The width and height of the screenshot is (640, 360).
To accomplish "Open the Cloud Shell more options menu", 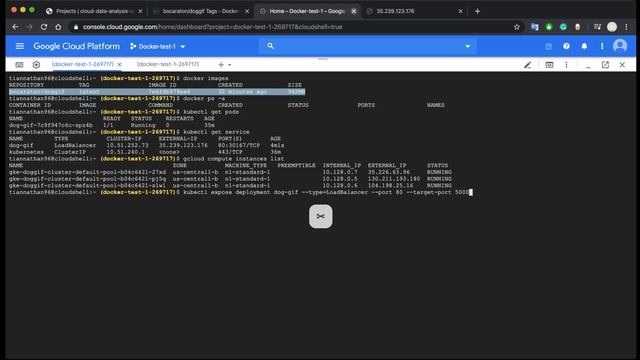I will [566, 64].
